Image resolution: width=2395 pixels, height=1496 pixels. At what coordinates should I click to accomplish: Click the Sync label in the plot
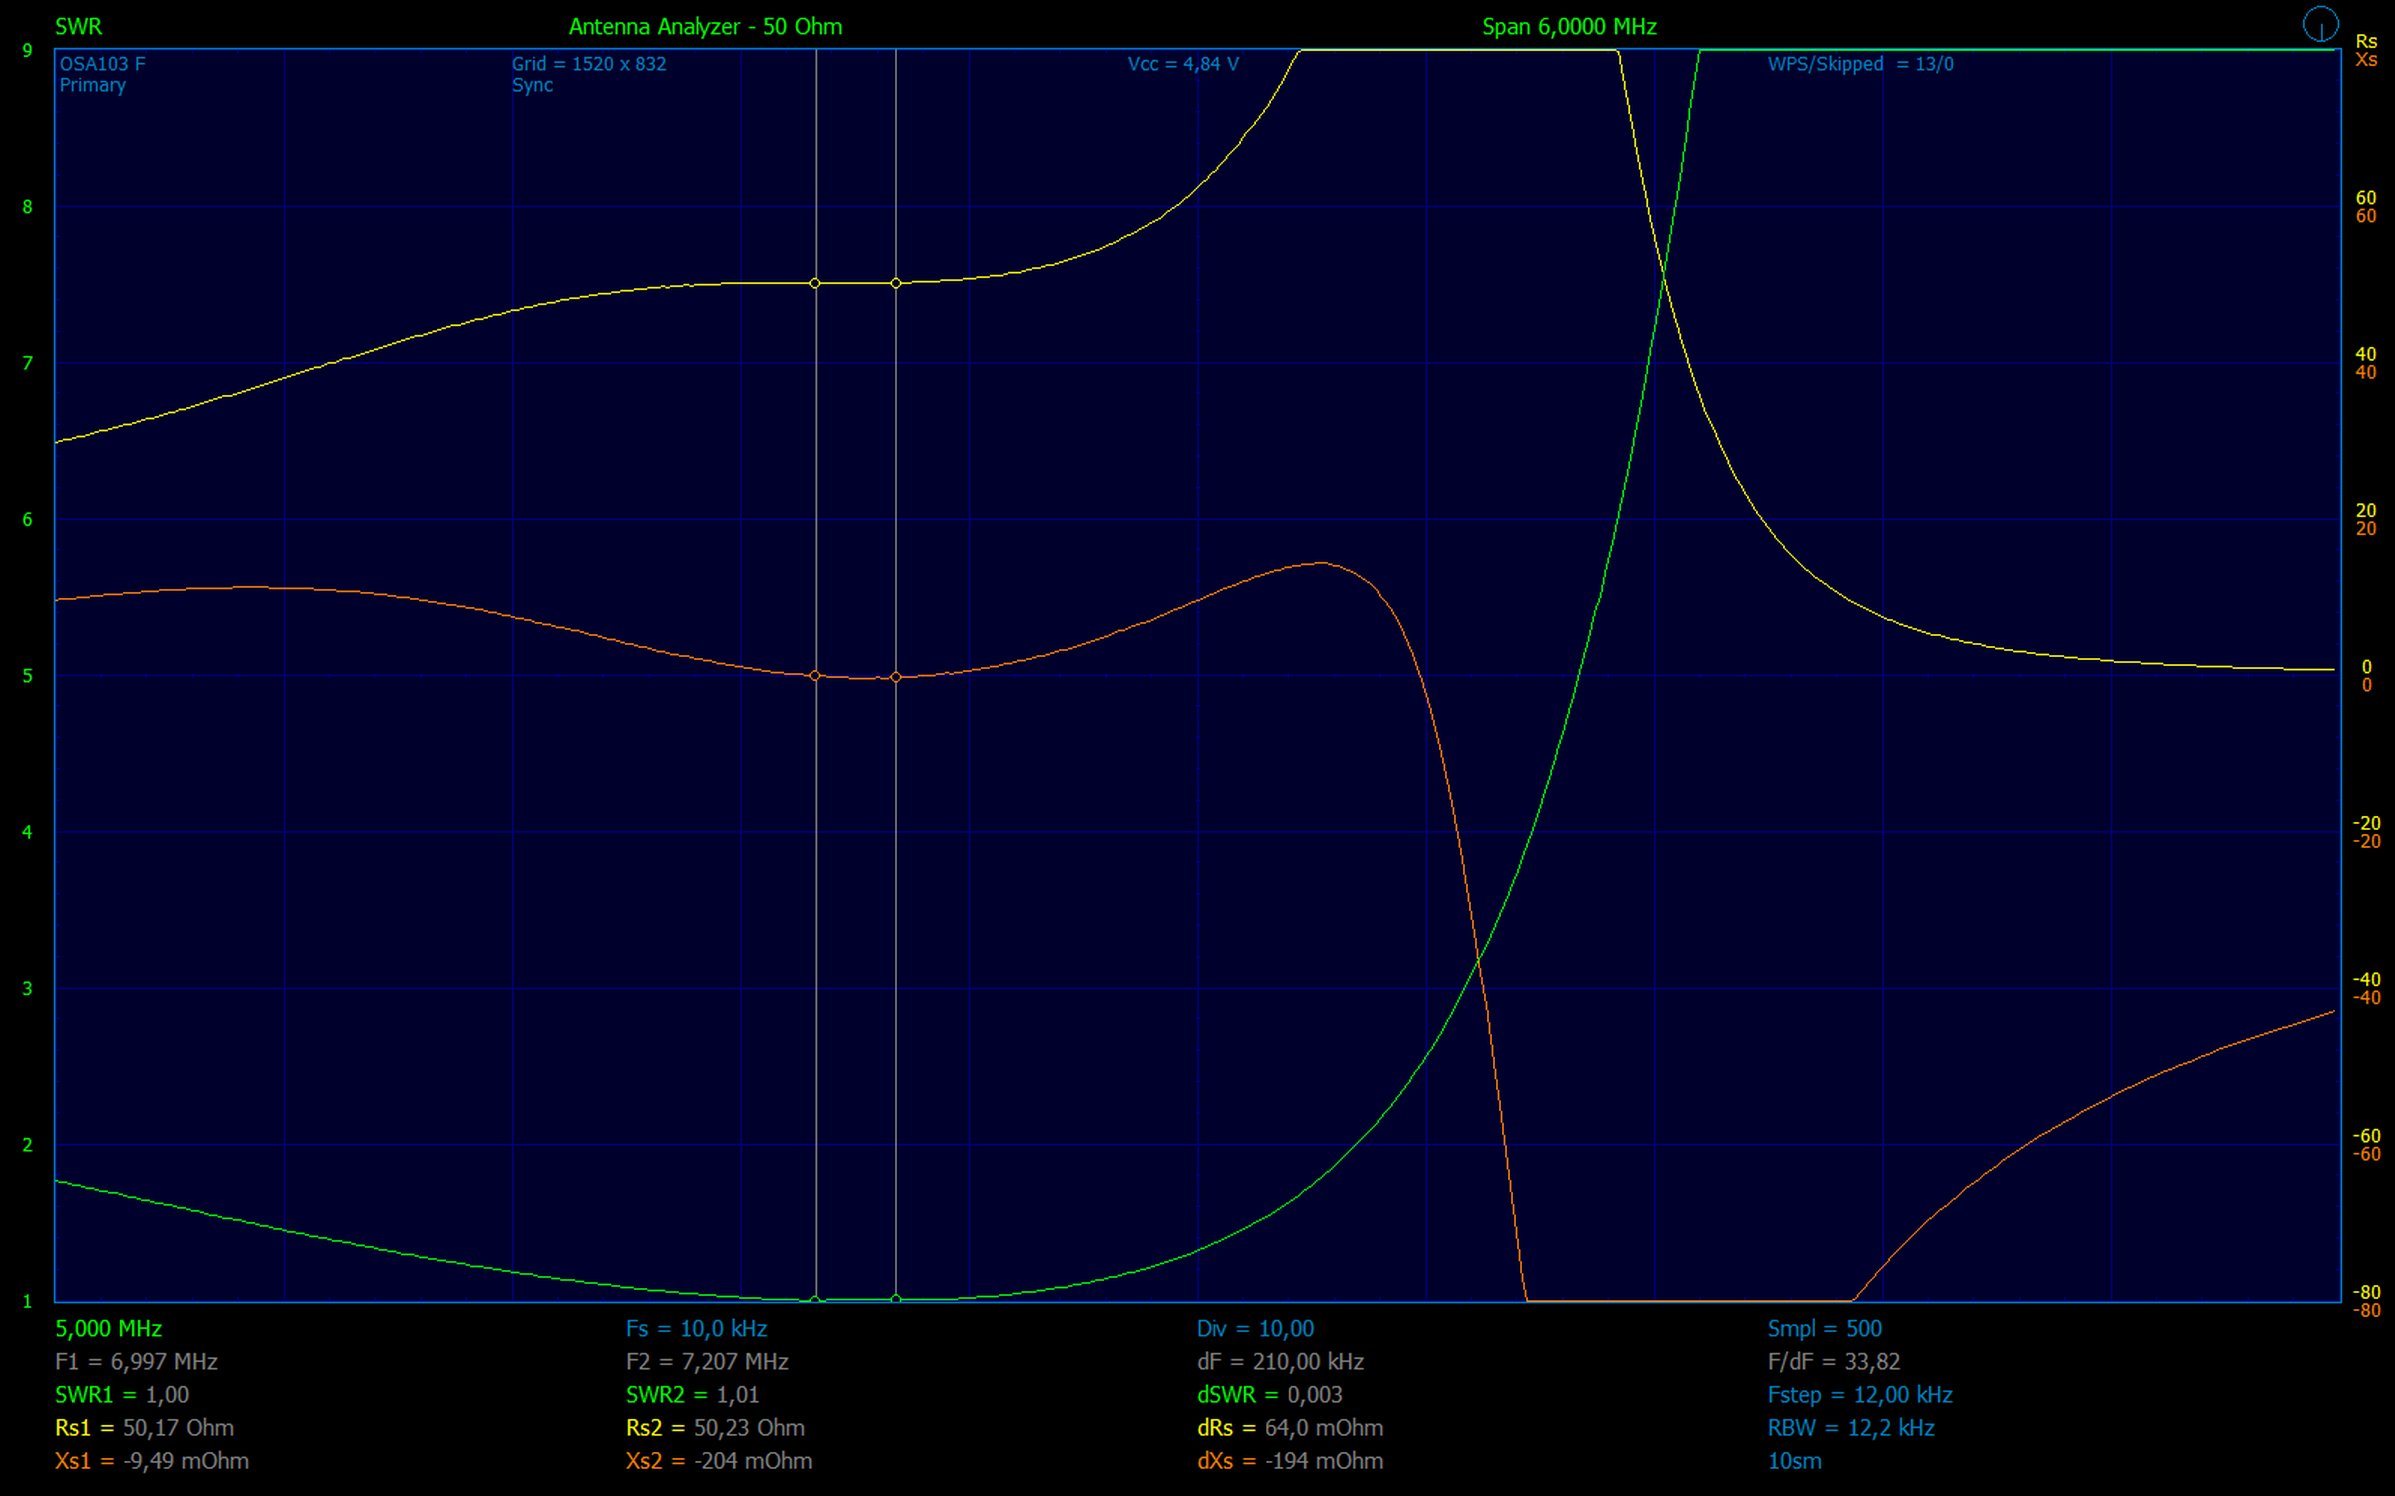532,85
